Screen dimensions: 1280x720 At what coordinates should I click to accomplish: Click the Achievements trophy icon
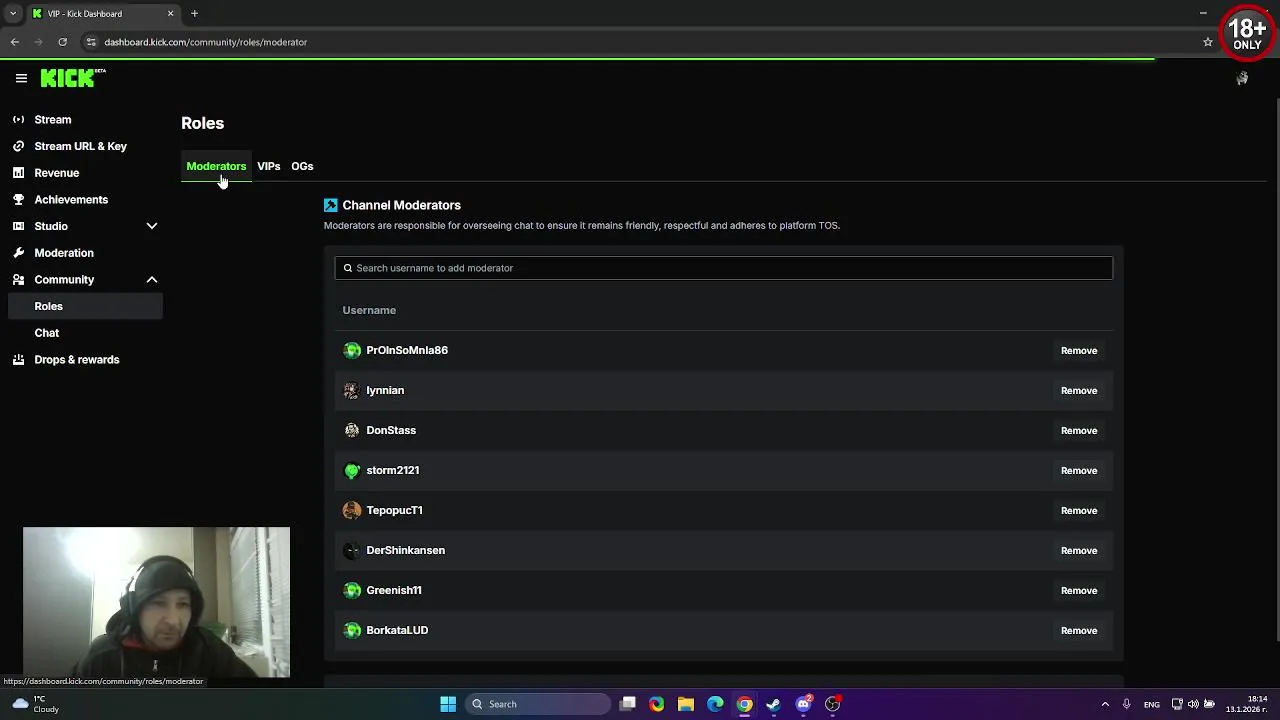18,199
